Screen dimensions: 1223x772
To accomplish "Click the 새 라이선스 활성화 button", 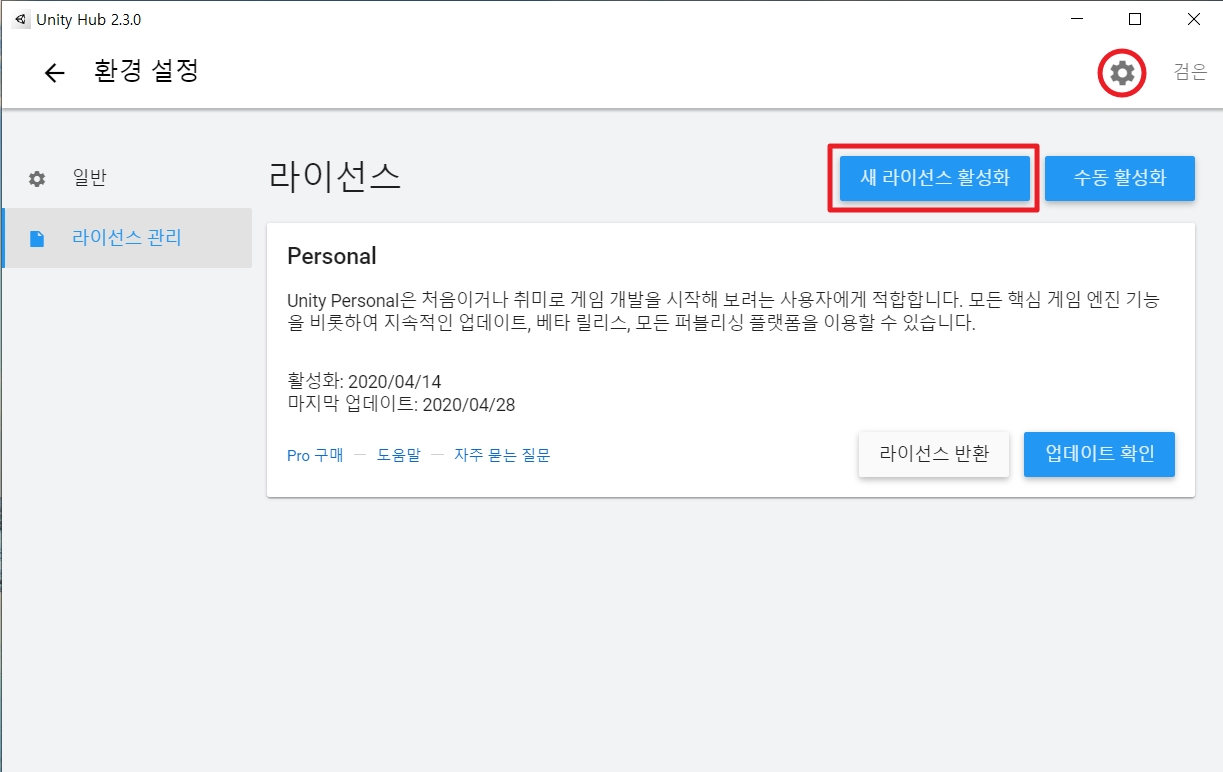I will (935, 178).
